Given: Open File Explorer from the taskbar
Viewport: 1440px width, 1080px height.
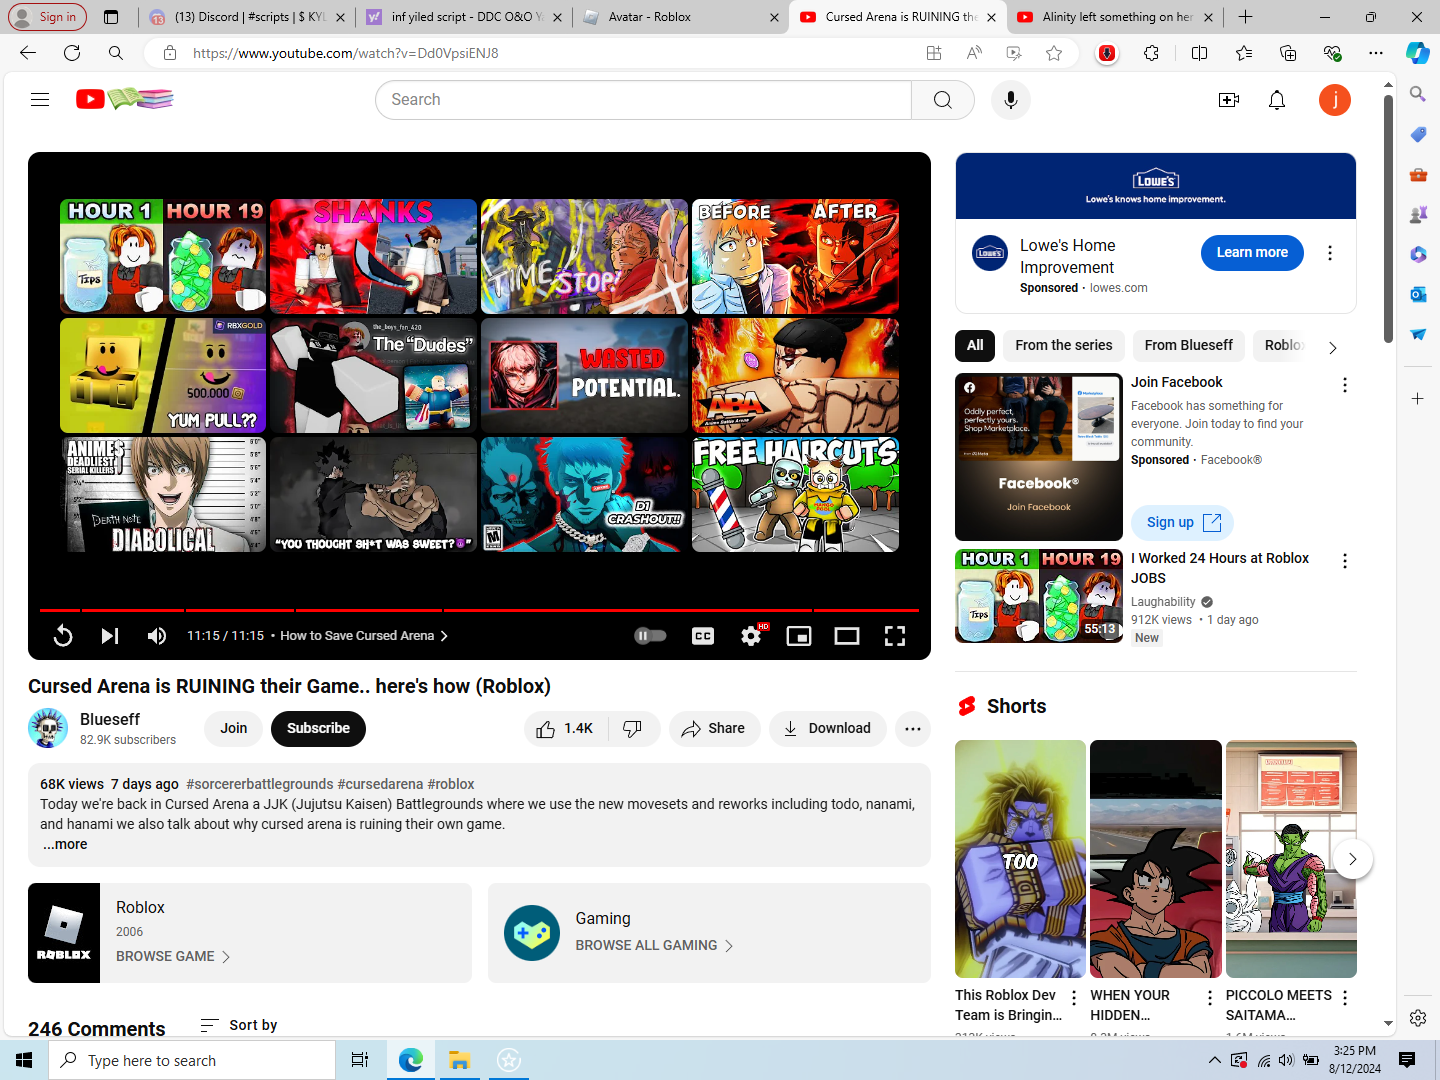Looking at the screenshot, I should point(460,1060).
